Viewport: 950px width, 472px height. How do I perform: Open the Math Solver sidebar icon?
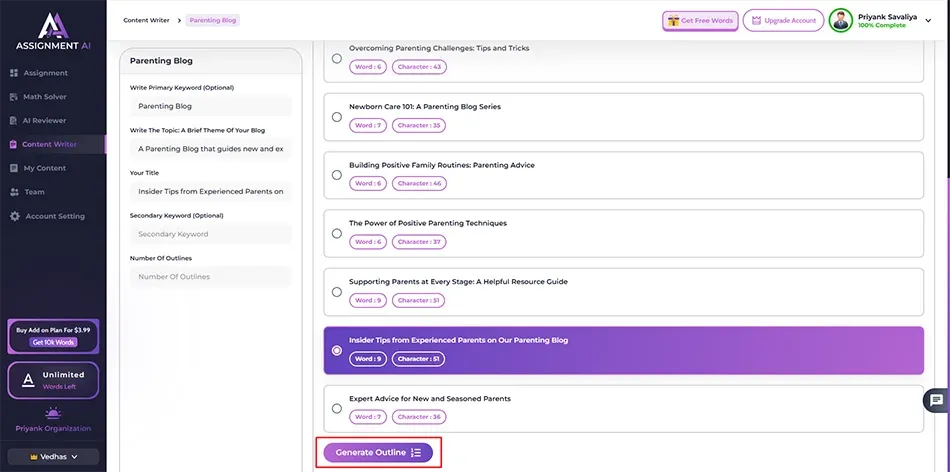[x=14, y=97]
